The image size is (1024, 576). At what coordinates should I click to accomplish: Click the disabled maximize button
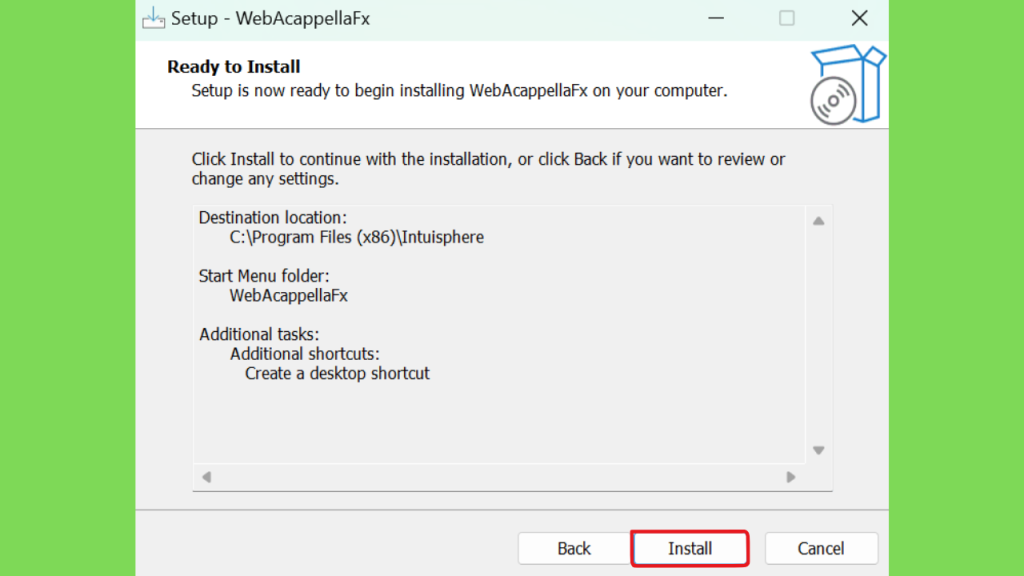(787, 18)
